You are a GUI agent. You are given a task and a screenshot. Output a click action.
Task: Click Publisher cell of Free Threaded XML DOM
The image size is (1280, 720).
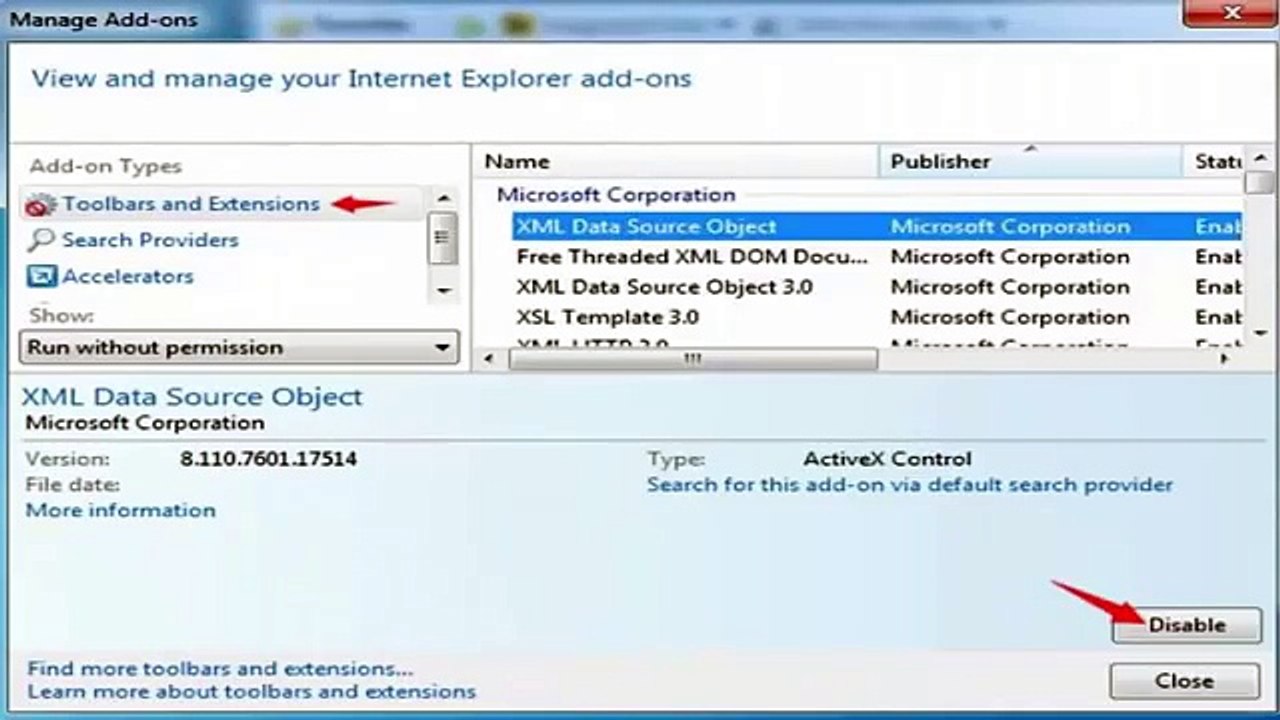point(1010,257)
